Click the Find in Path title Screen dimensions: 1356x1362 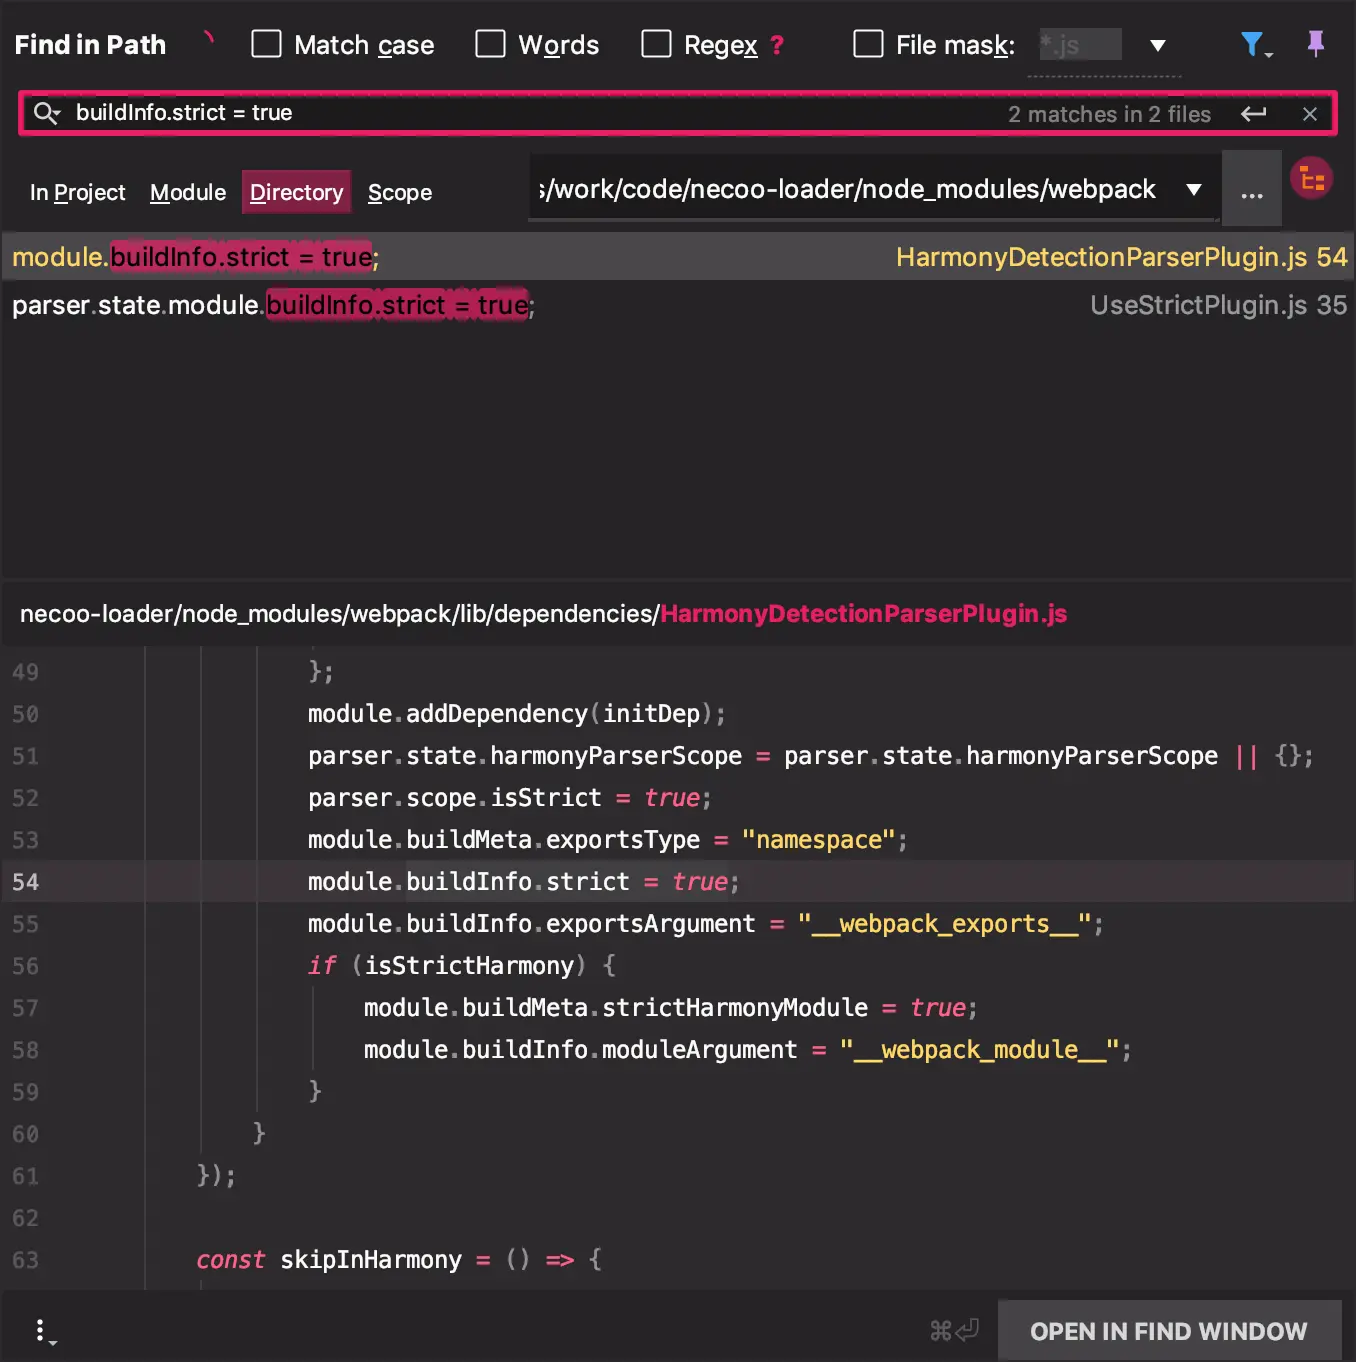pyautogui.click(x=90, y=44)
